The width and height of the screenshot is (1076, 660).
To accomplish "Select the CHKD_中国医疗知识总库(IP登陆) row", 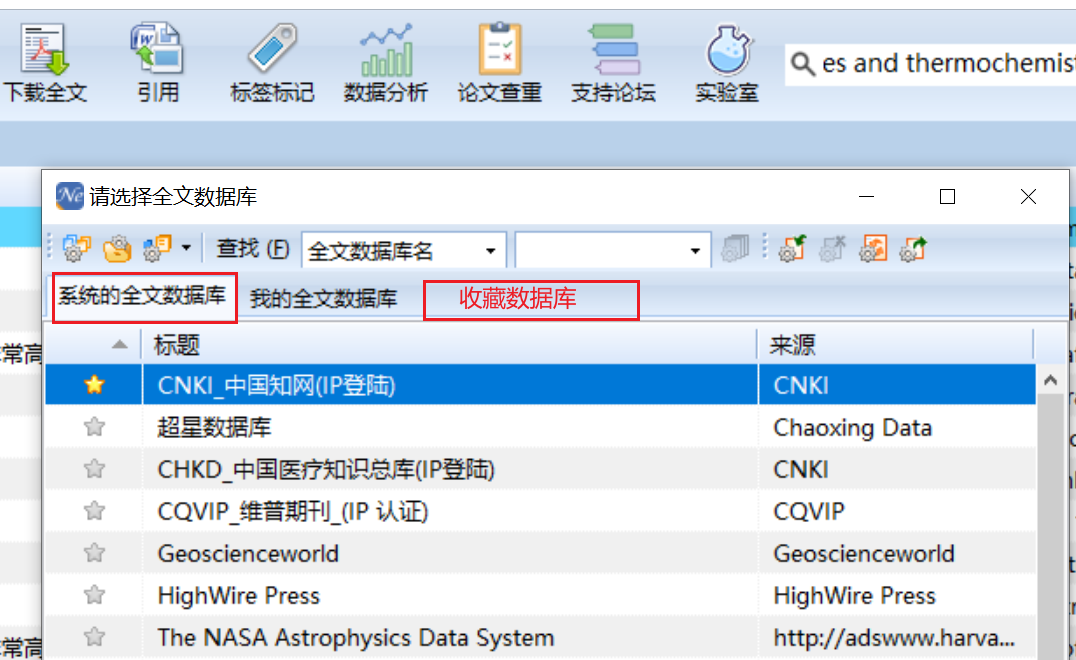I will 541,469.
